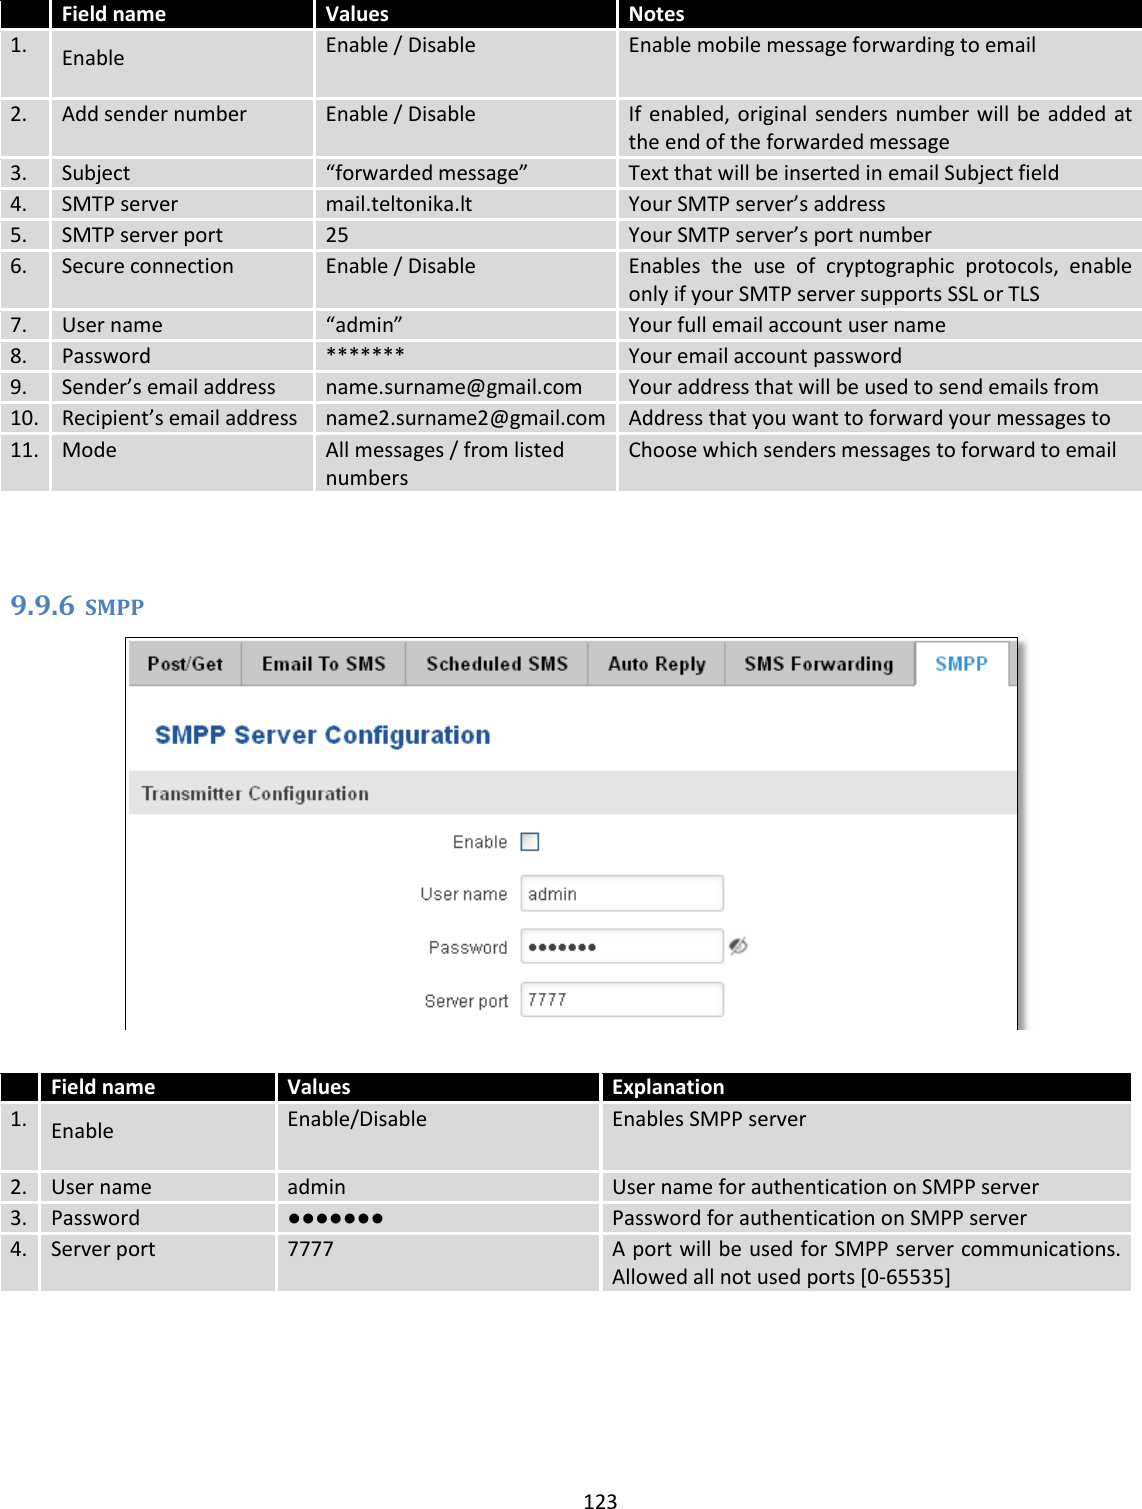Click the User name input field

(622, 894)
